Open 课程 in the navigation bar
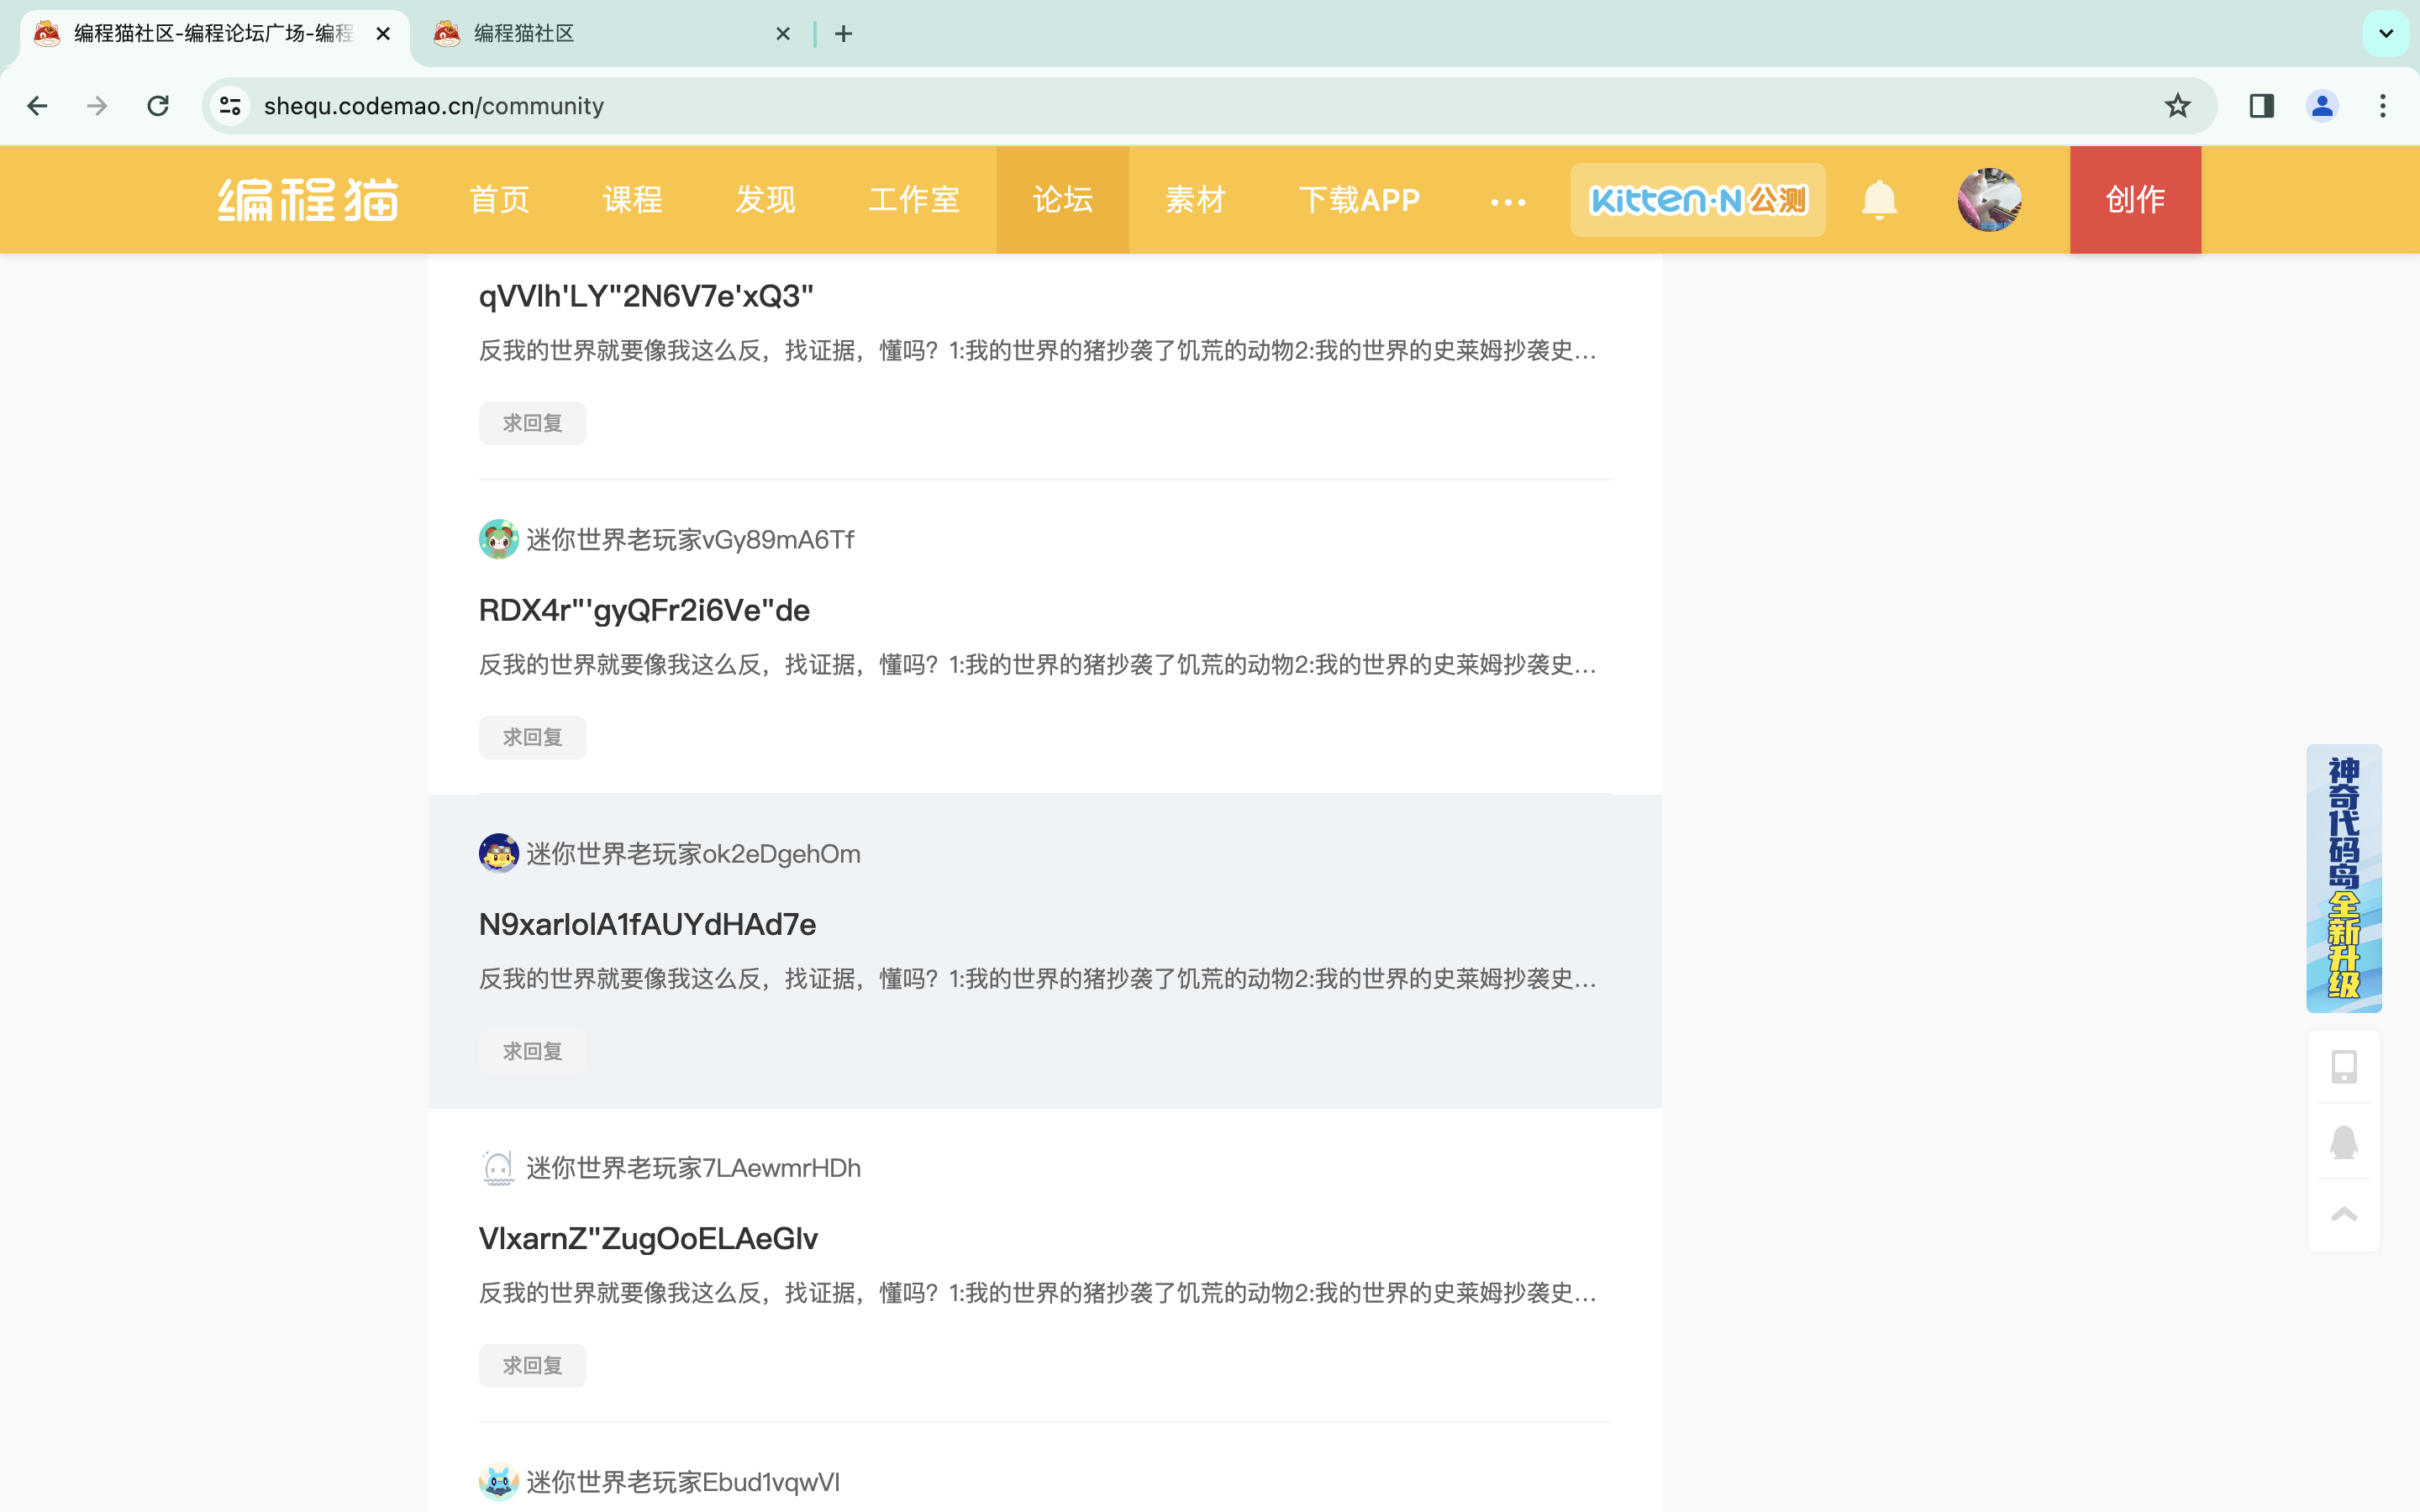The height and width of the screenshot is (1512, 2420). [x=632, y=199]
